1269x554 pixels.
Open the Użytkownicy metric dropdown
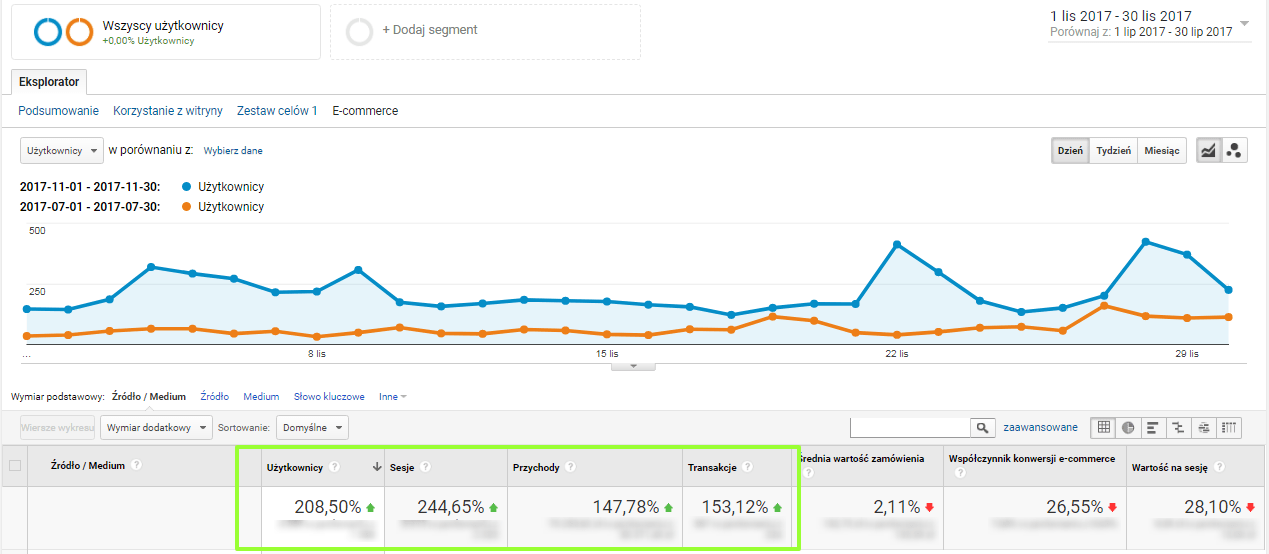(x=62, y=151)
